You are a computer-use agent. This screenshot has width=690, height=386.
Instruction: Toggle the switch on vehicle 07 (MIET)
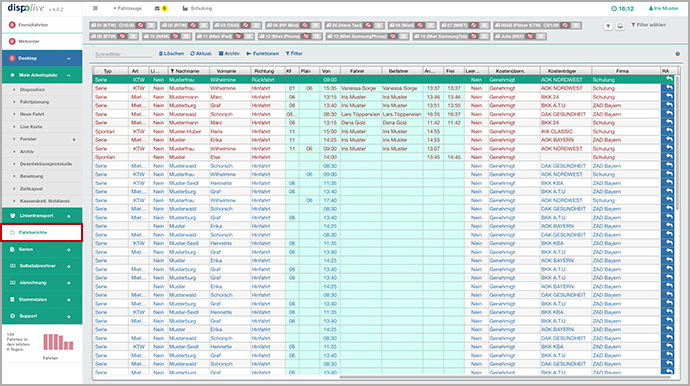[x=483, y=25]
